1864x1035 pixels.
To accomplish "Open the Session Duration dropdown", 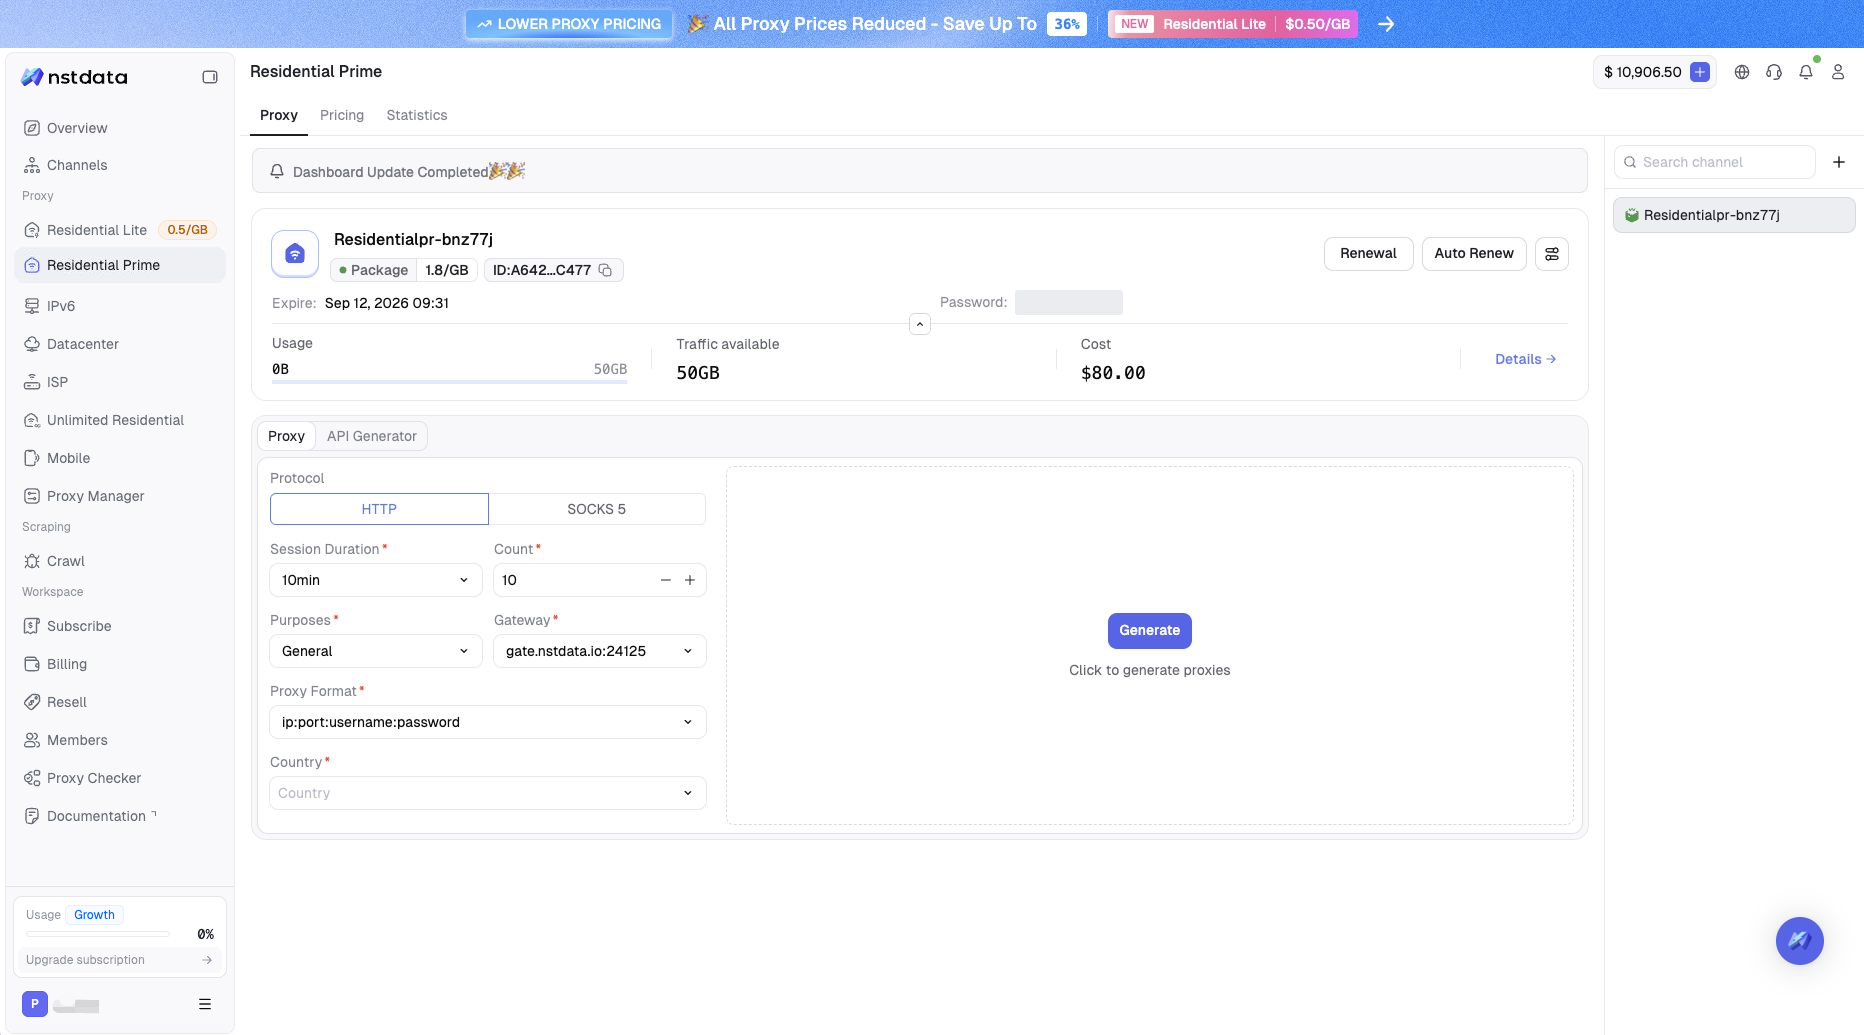I will tap(376, 580).
